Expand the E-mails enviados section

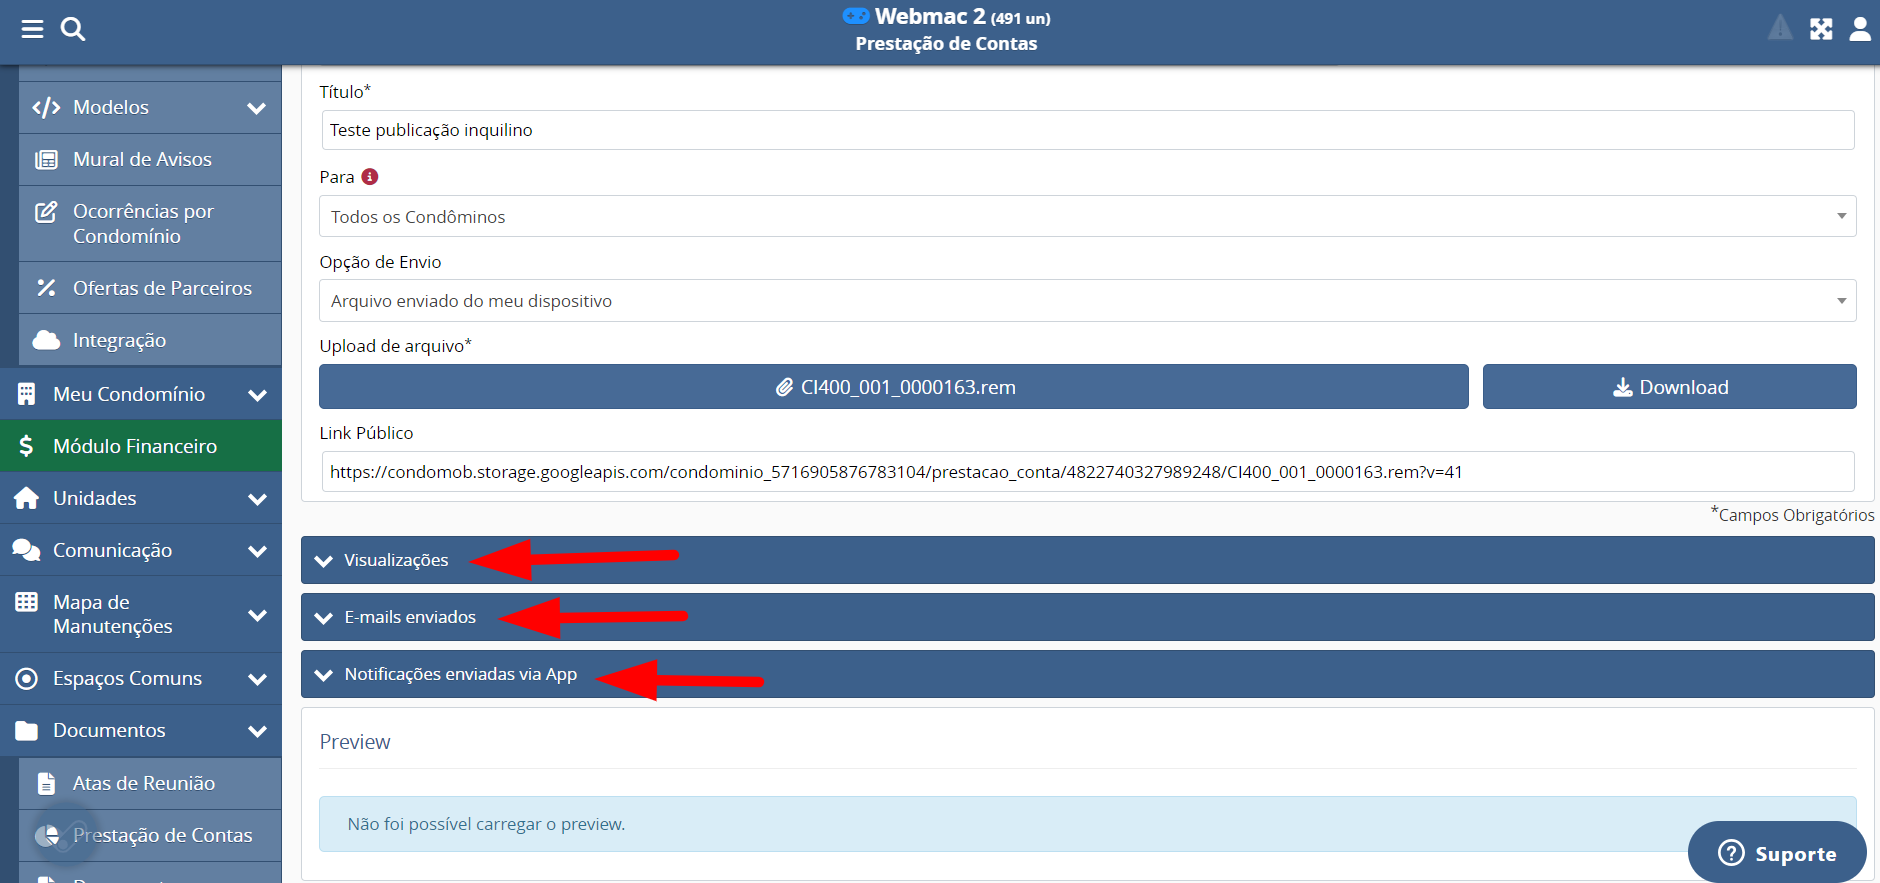(410, 617)
